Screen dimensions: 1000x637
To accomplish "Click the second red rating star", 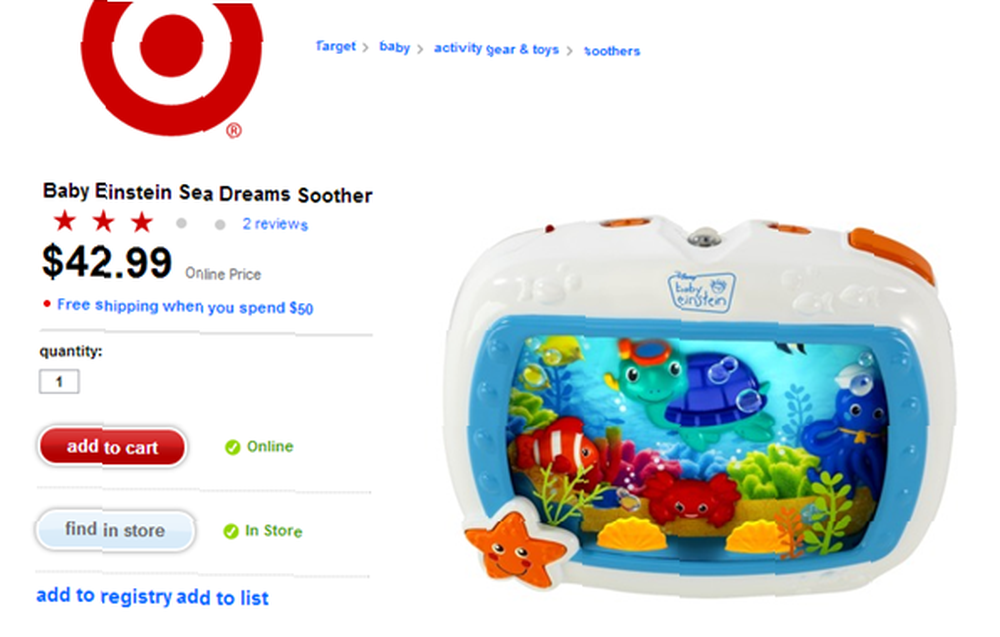I will tap(103, 222).
